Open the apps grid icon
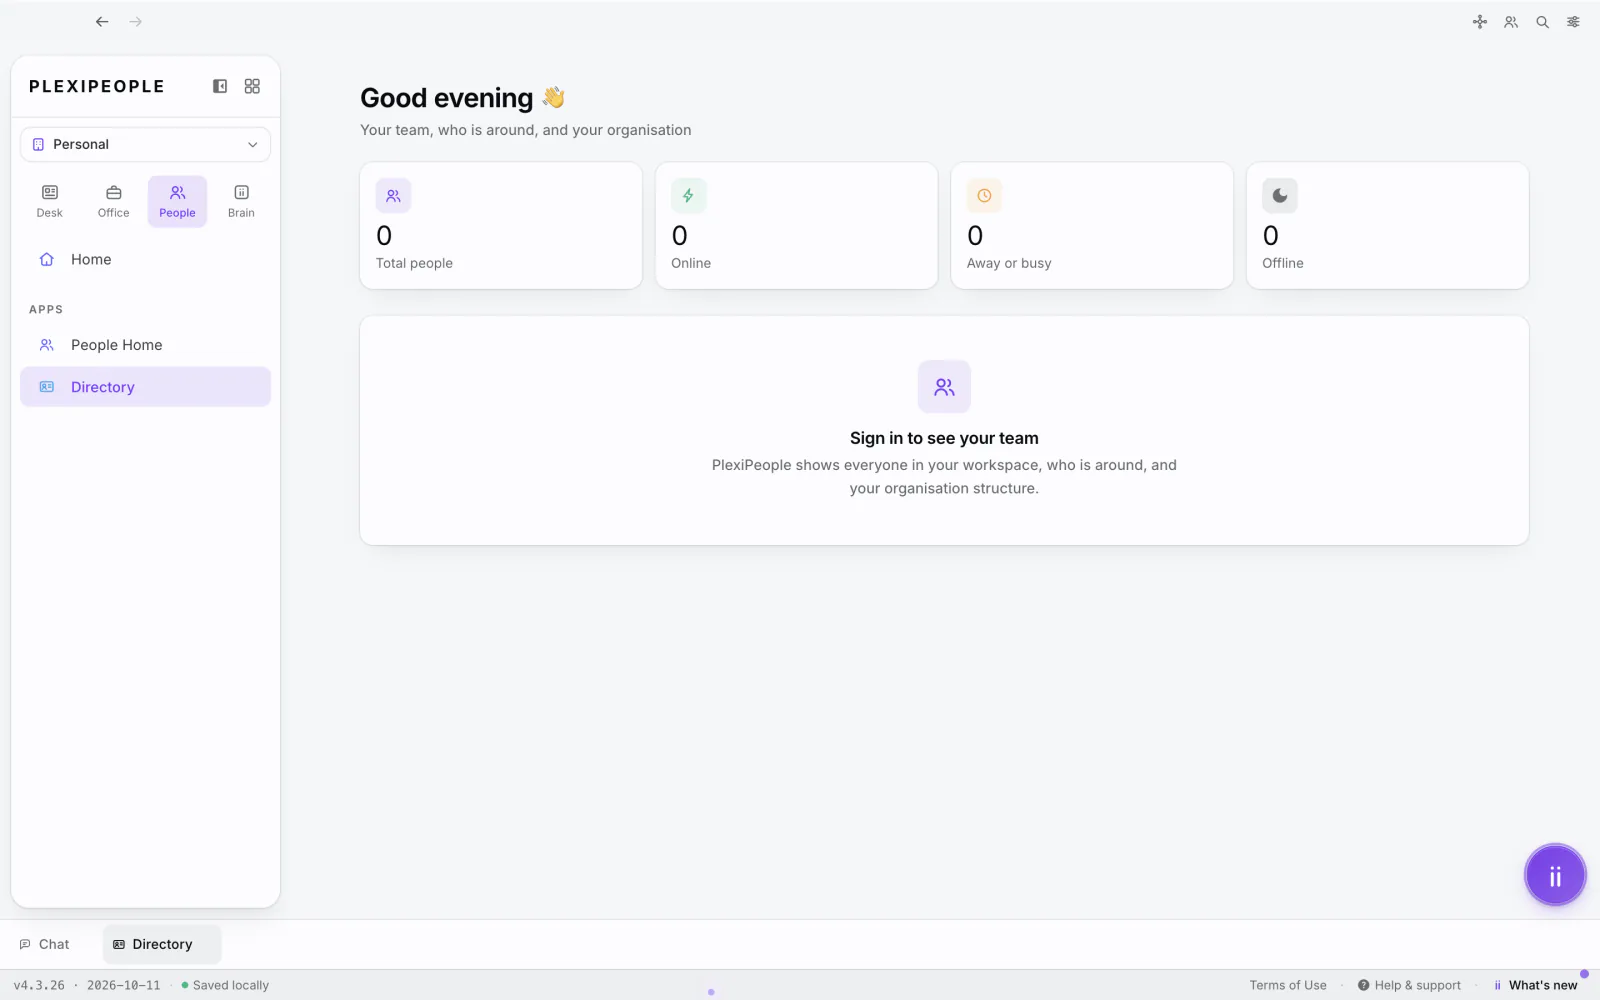The height and width of the screenshot is (1000, 1600). pyautogui.click(x=252, y=86)
